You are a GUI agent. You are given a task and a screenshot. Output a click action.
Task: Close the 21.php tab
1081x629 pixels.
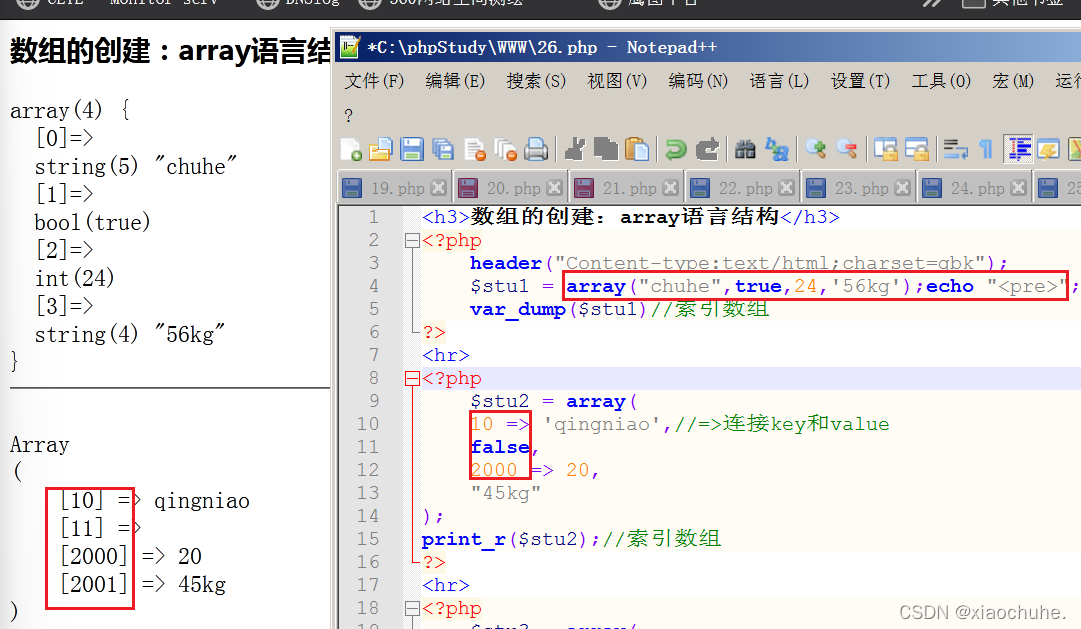pyautogui.click(x=671, y=188)
